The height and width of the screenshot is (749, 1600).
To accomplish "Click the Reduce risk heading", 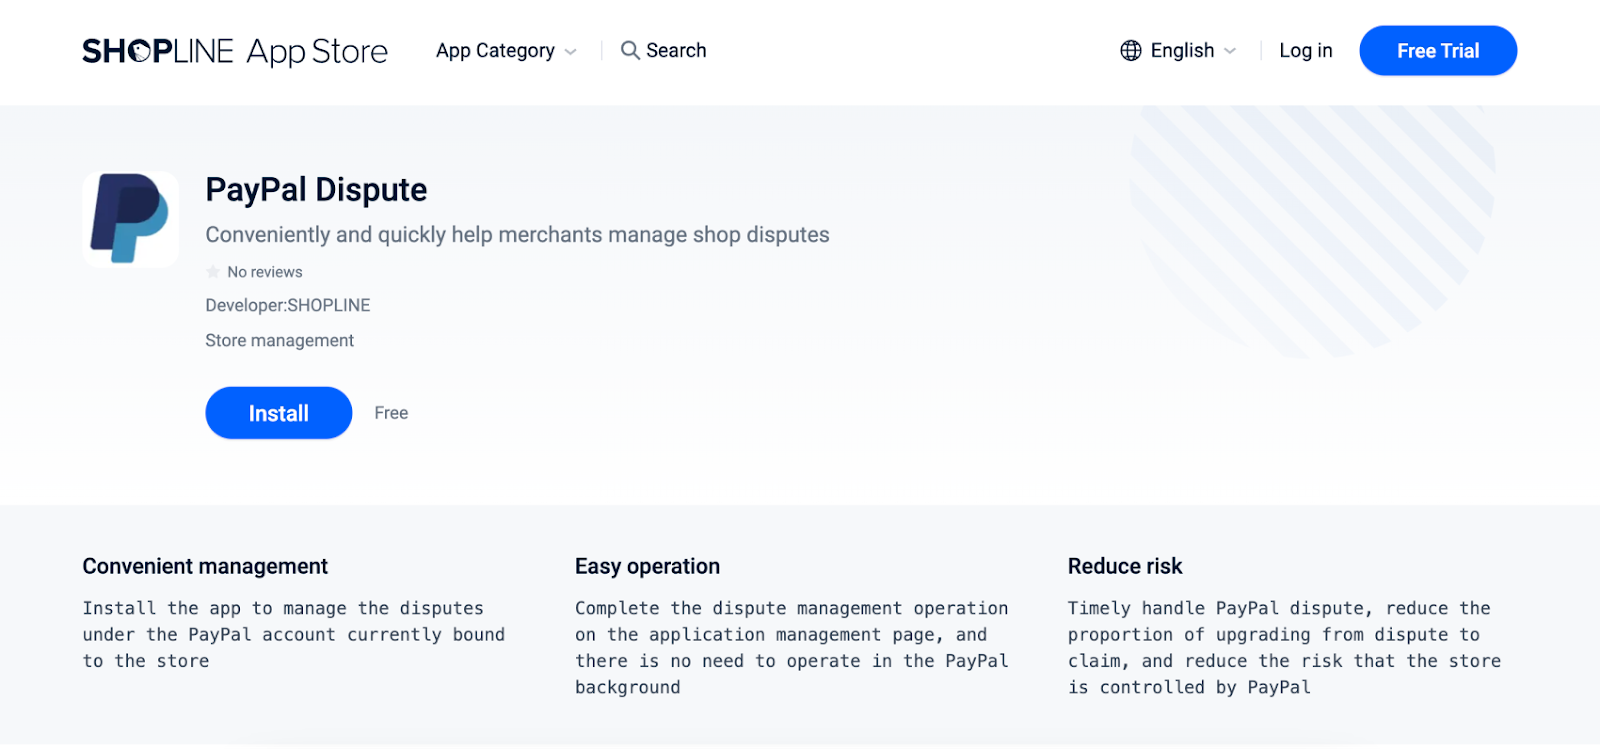I will coord(1125,566).
